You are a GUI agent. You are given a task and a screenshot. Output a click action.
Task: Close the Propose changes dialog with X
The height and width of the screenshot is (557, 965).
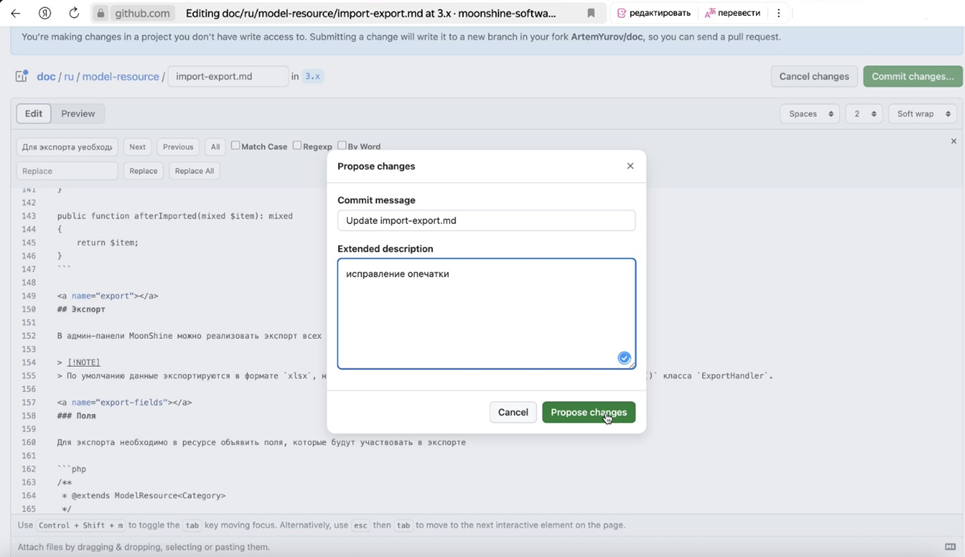(x=630, y=166)
